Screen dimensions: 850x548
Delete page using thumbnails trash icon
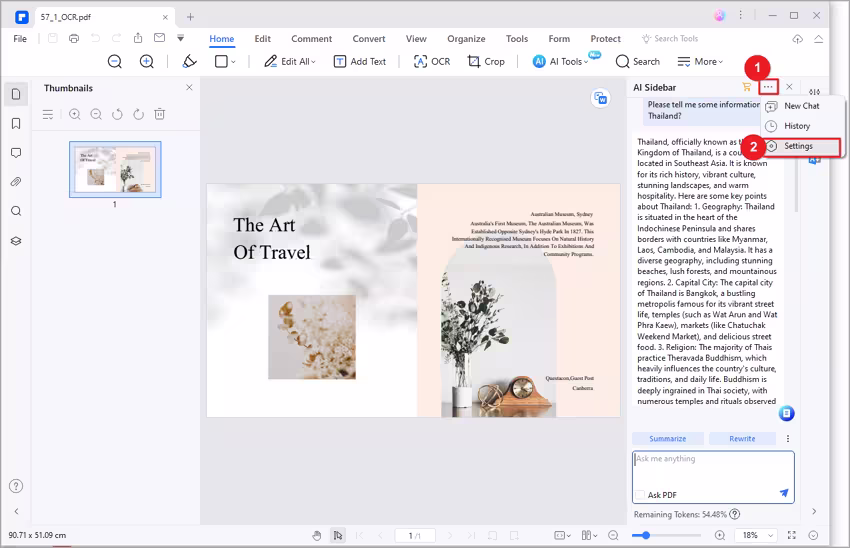click(160, 115)
